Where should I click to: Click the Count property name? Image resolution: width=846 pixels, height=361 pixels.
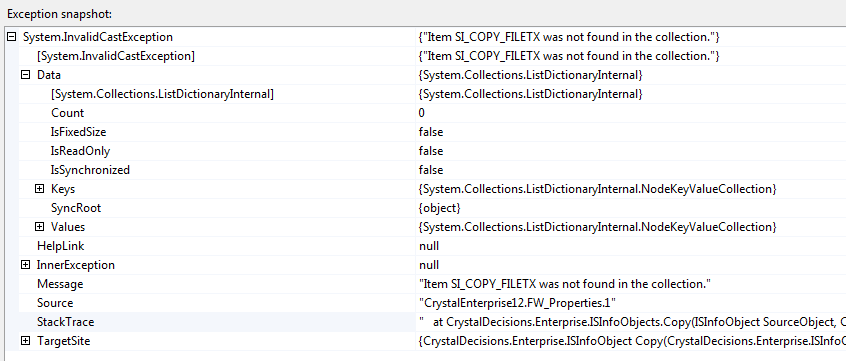[x=67, y=113]
